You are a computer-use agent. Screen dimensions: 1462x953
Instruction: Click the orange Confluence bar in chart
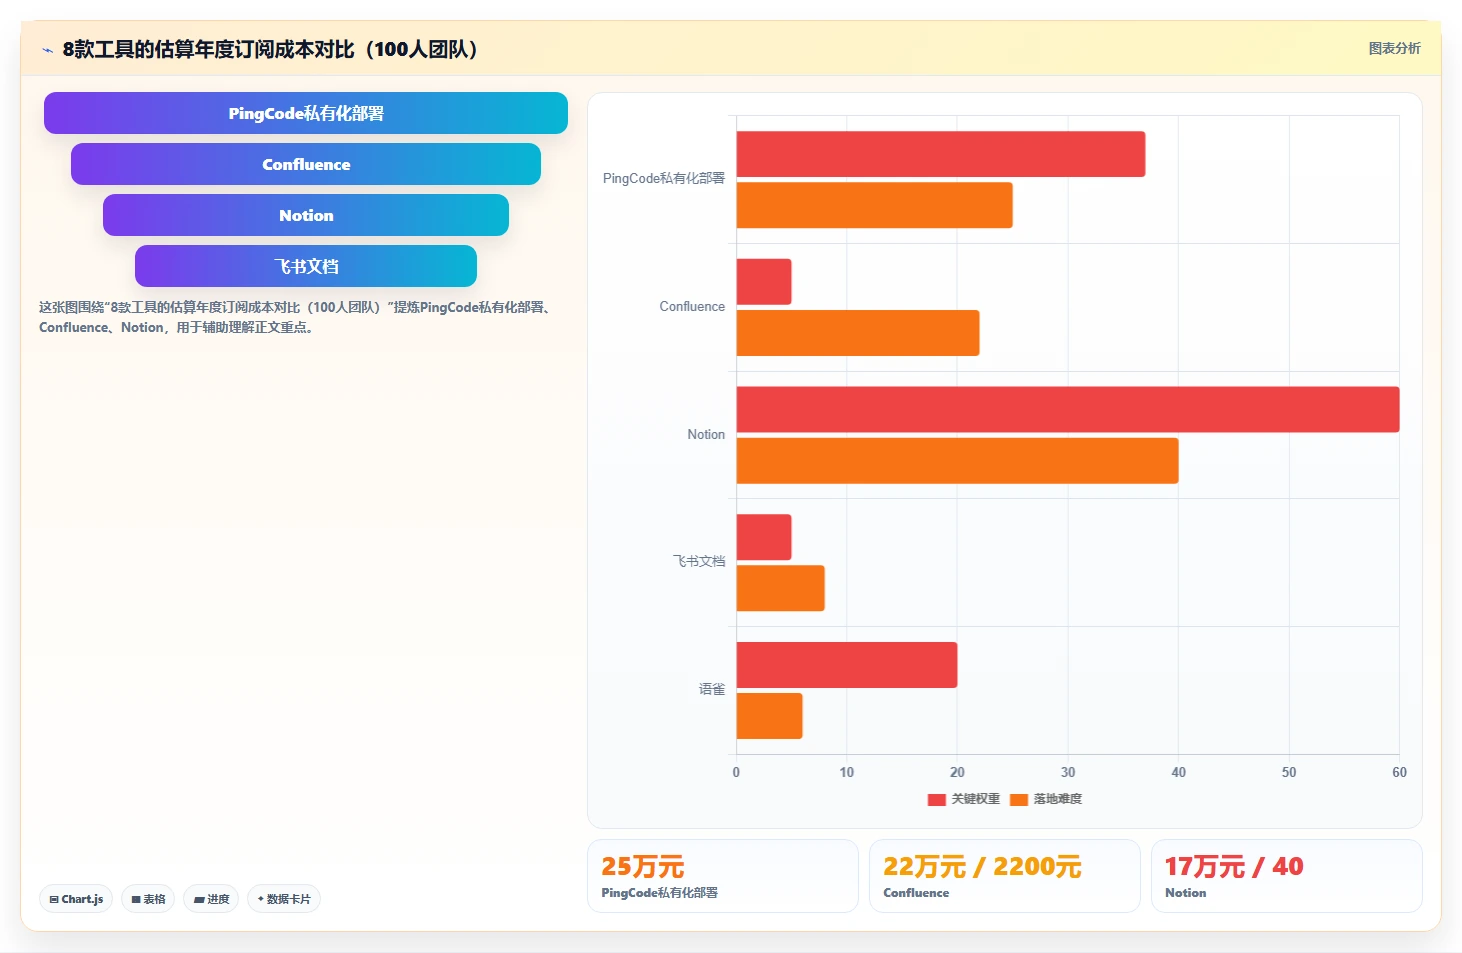click(858, 333)
